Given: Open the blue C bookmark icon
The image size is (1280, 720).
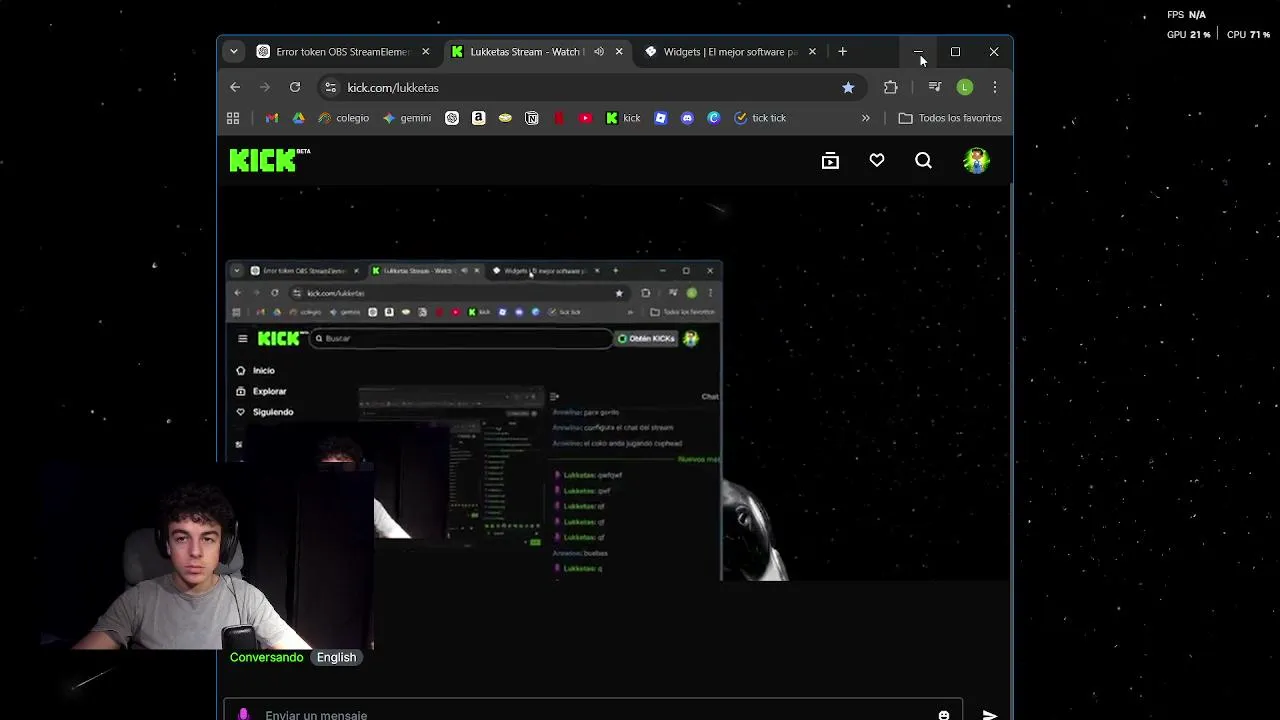Looking at the screenshot, I should coord(713,118).
